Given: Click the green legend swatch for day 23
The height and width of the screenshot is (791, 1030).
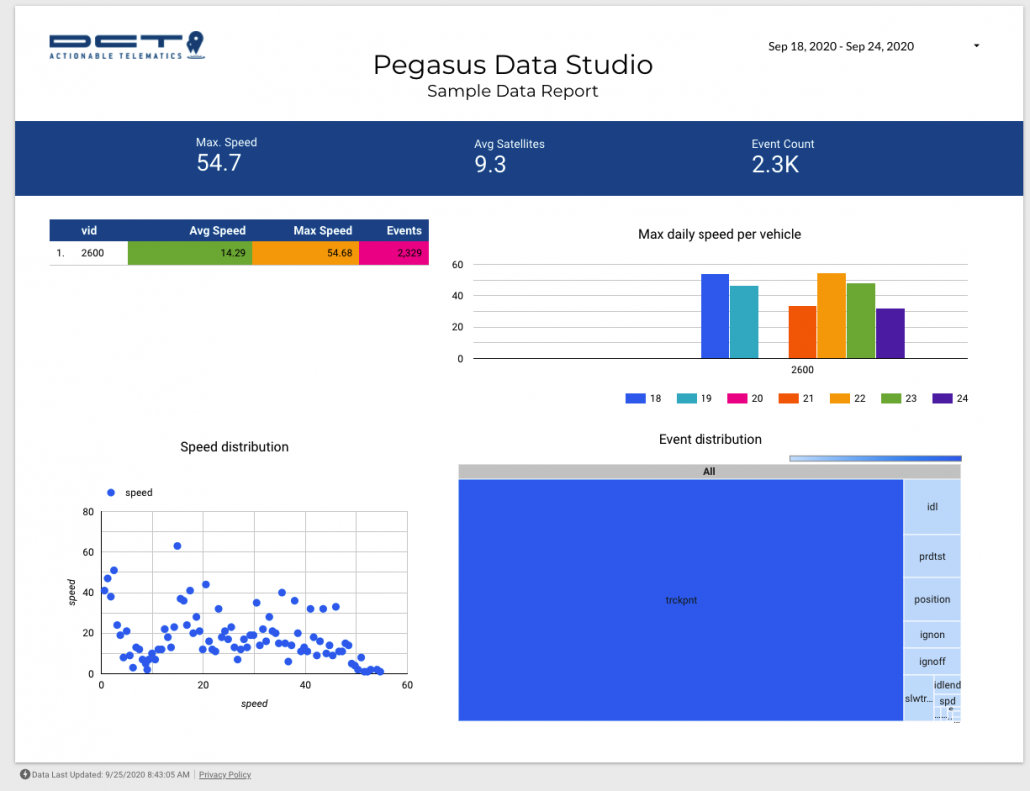Looking at the screenshot, I should (x=891, y=398).
